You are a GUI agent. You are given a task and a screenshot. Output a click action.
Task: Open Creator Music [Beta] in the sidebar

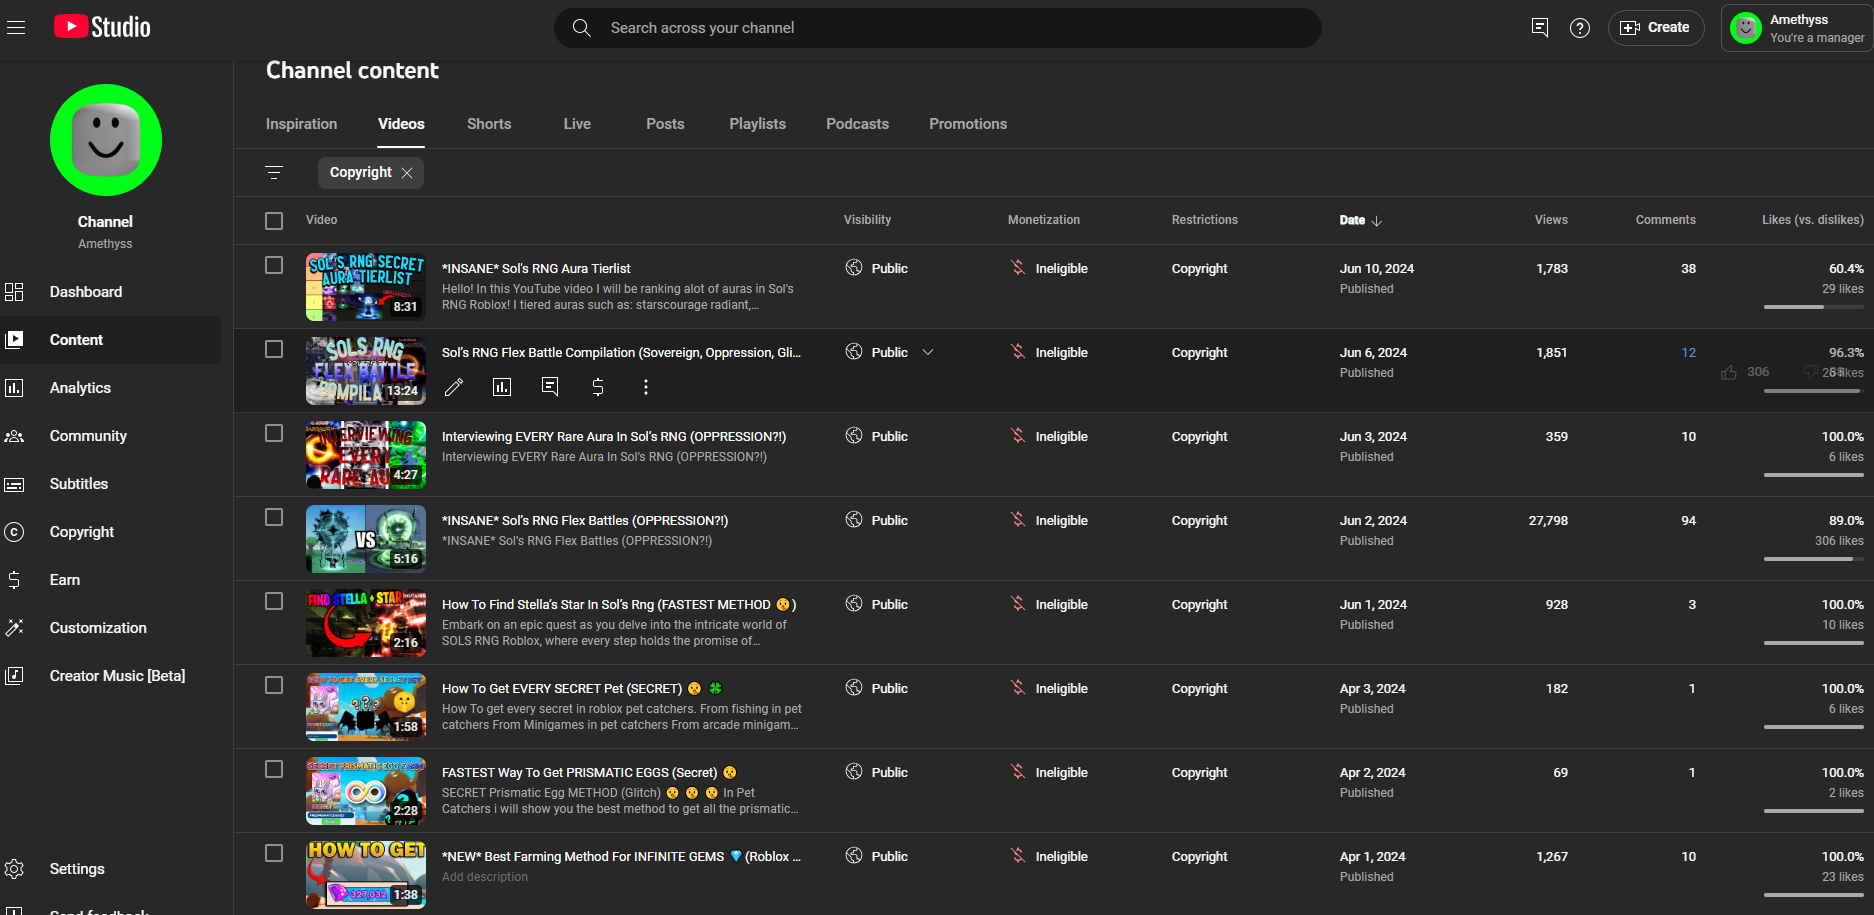110,676
